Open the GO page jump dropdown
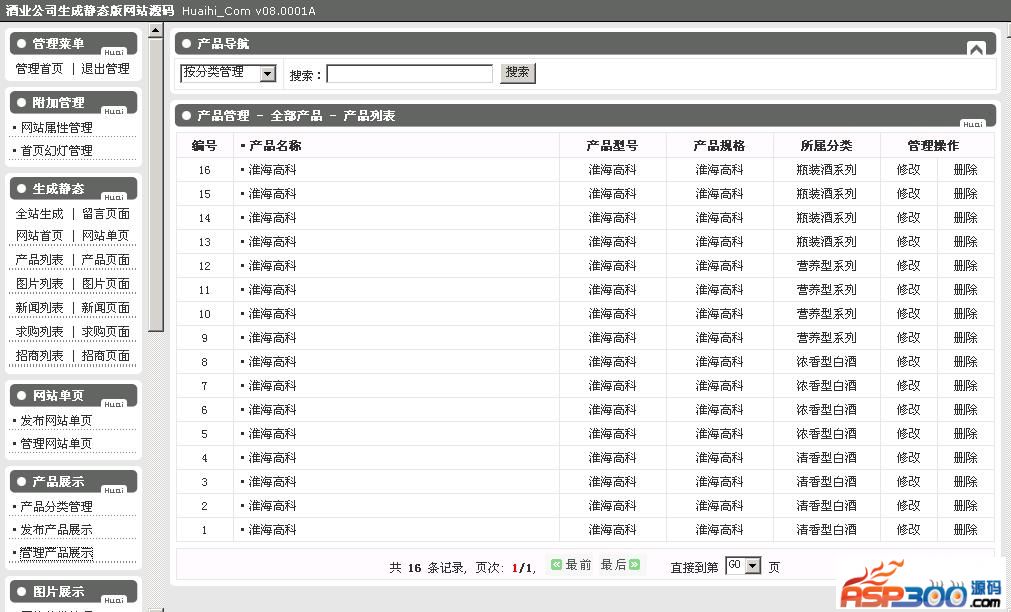The height and width of the screenshot is (612, 1011). [752, 566]
